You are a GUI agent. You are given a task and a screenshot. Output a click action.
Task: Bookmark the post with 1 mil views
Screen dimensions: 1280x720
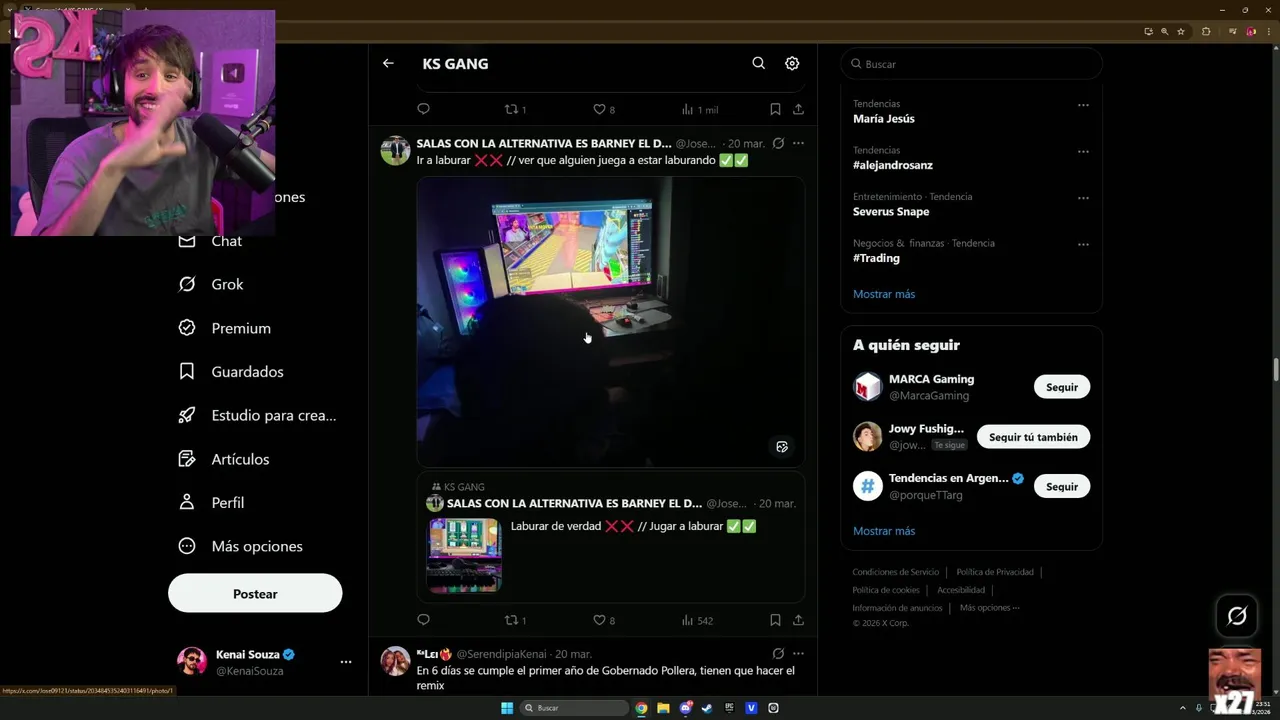click(775, 109)
